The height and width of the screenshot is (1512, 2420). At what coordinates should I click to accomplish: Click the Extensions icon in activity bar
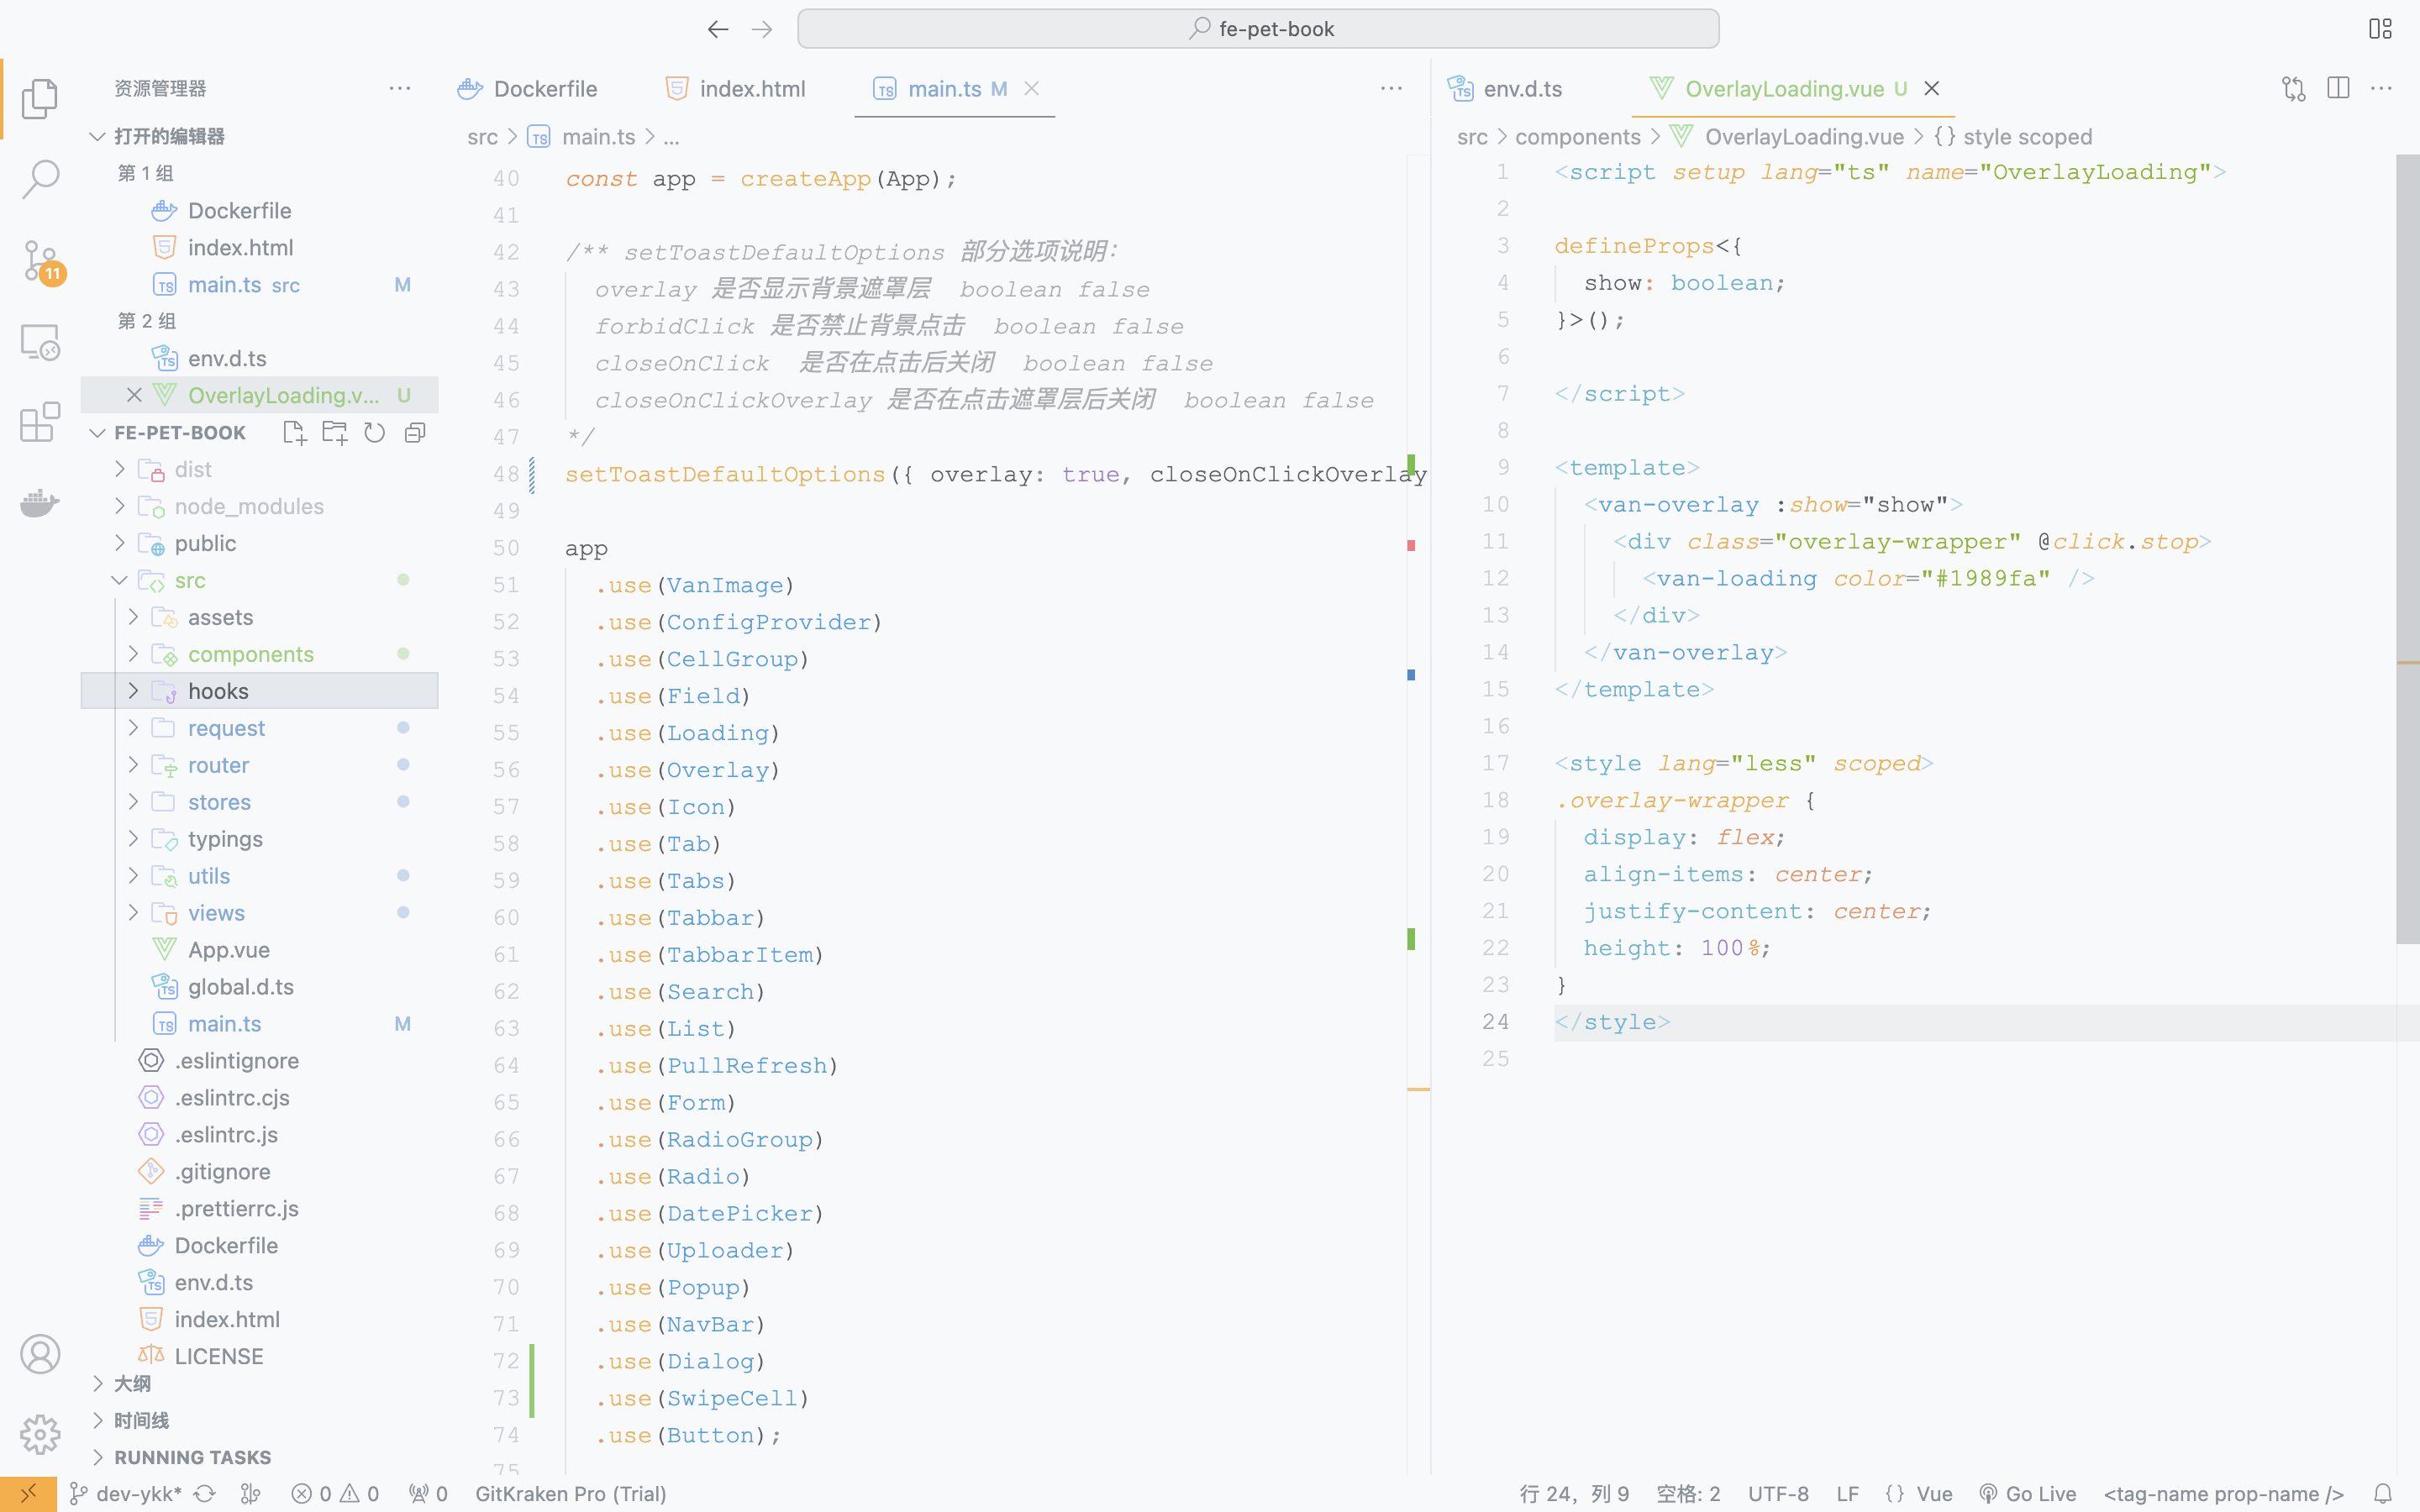tap(40, 422)
